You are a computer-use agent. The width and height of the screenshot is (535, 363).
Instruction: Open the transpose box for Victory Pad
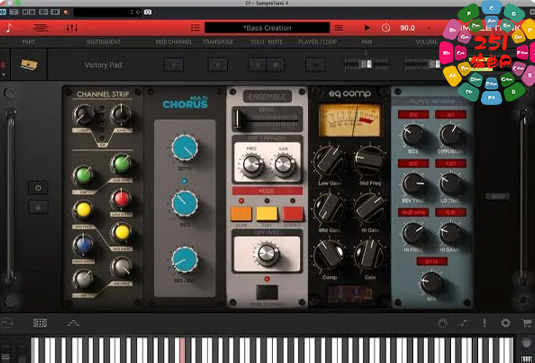(218, 64)
